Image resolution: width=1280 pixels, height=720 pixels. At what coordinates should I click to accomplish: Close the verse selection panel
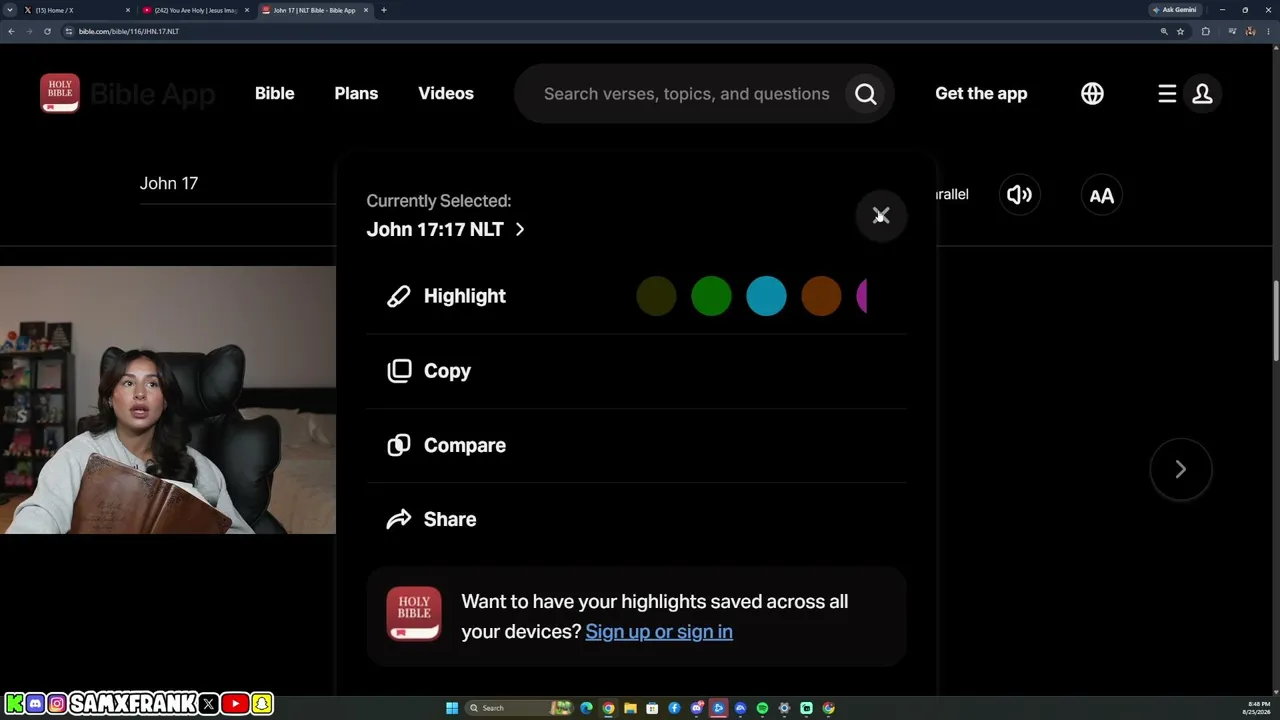pyautogui.click(x=881, y=216)
